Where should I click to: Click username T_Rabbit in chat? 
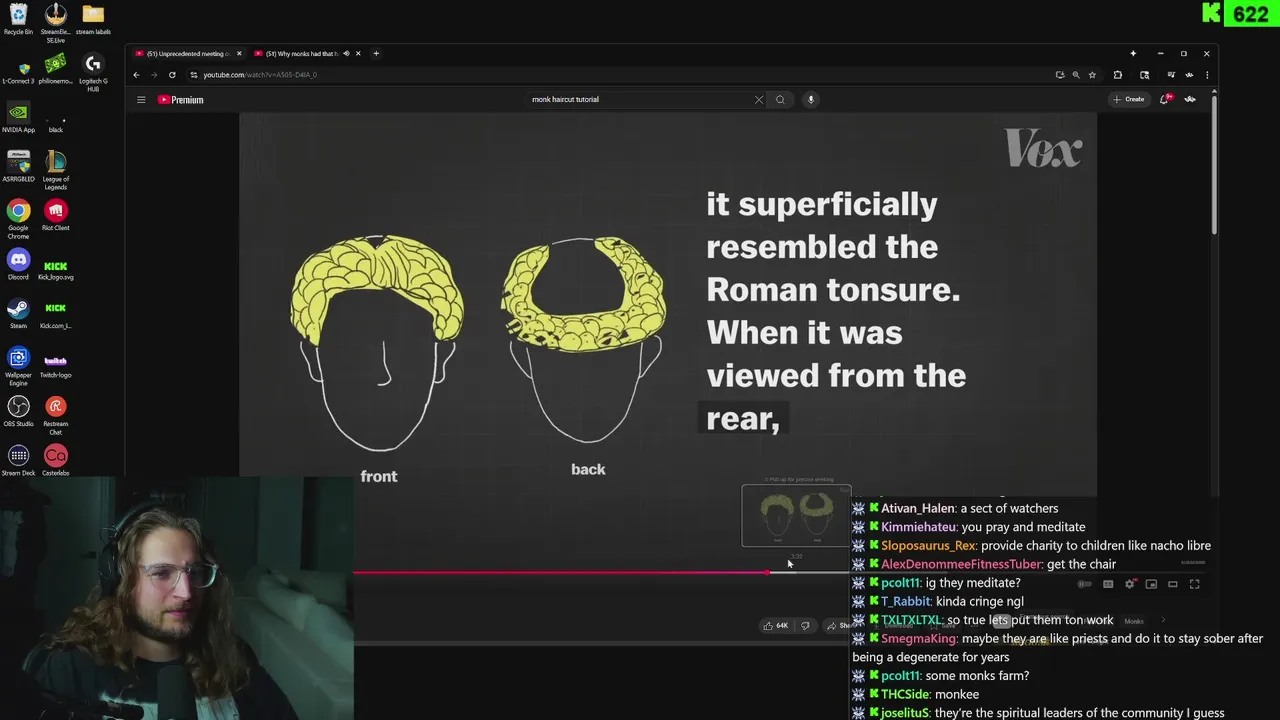905,602
